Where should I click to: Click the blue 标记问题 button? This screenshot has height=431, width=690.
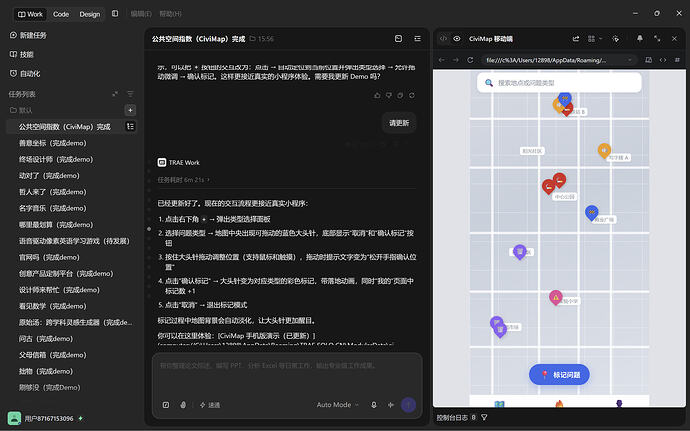(x=559, y=375)
